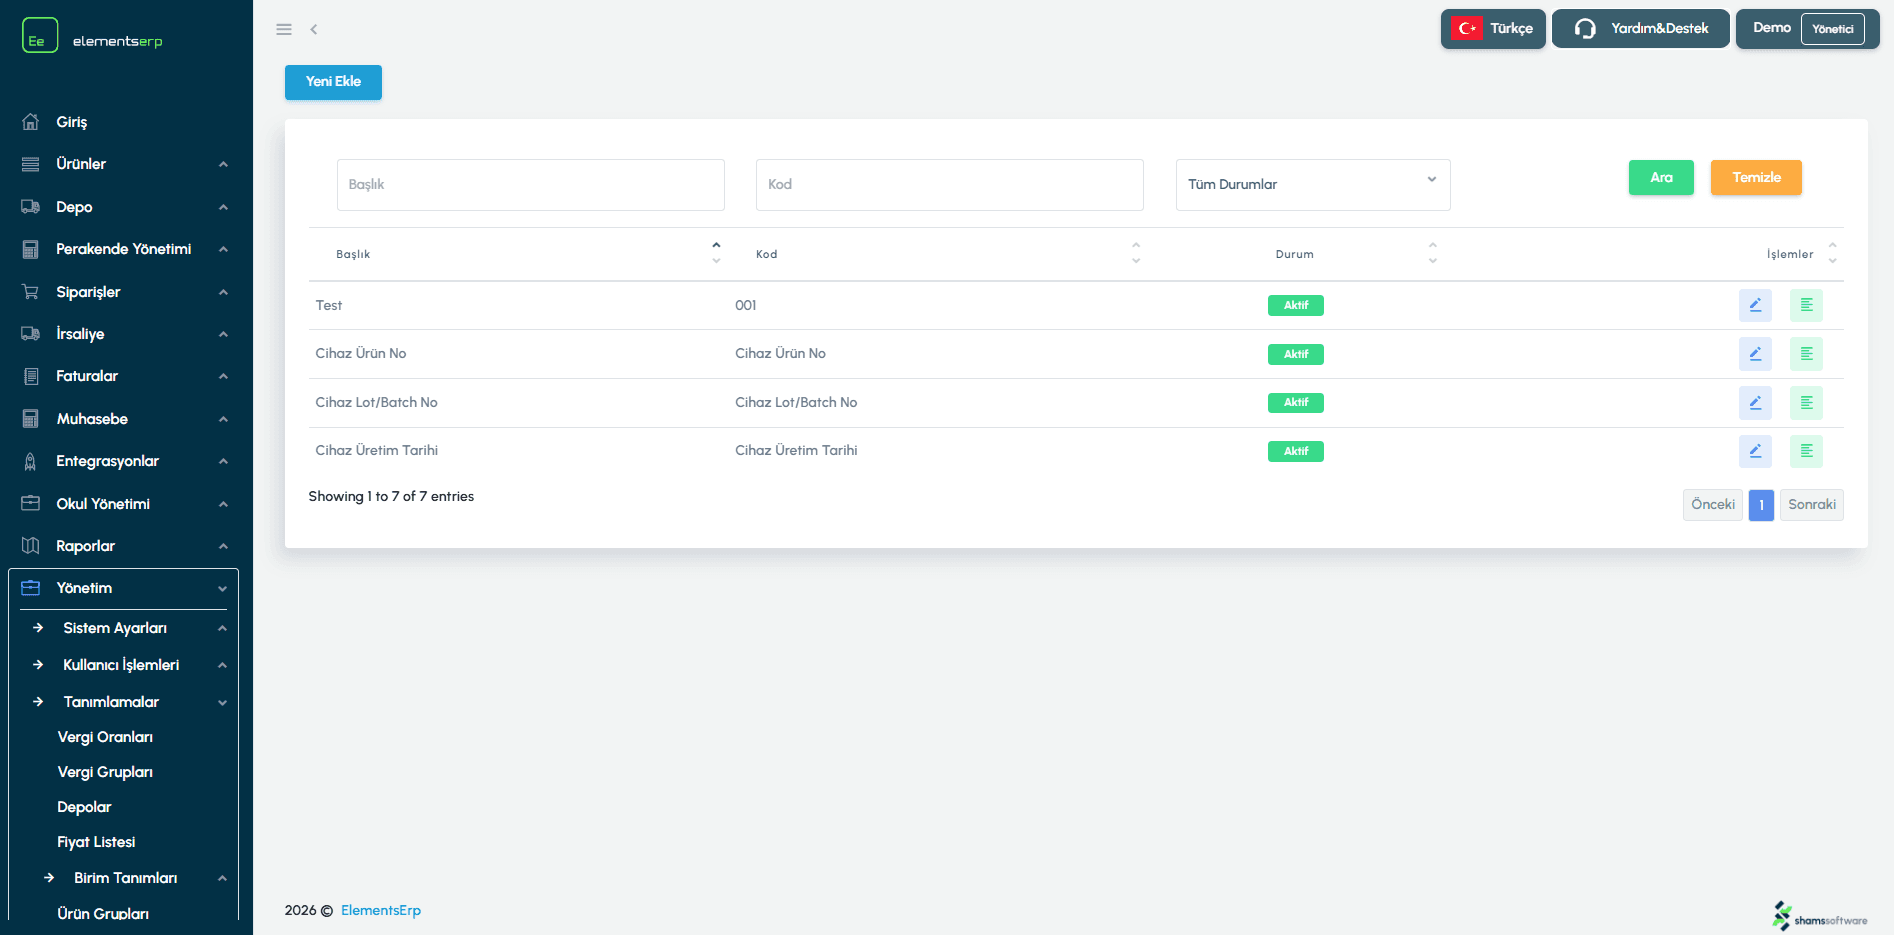Collapse the Yönetim menu chevron
Screen dimensions: 1894x935
222,589
